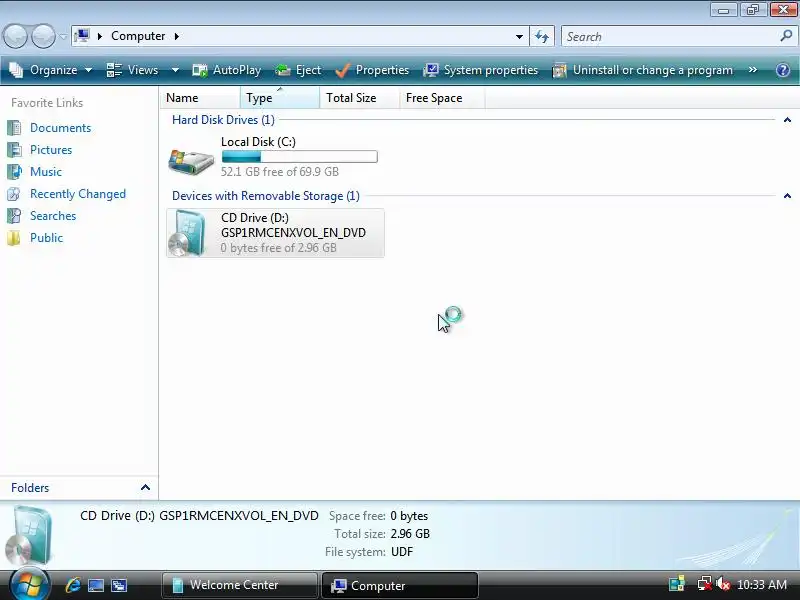Sort by Type column header
Screen dimensions: 800x600
(x=280, y=97)
